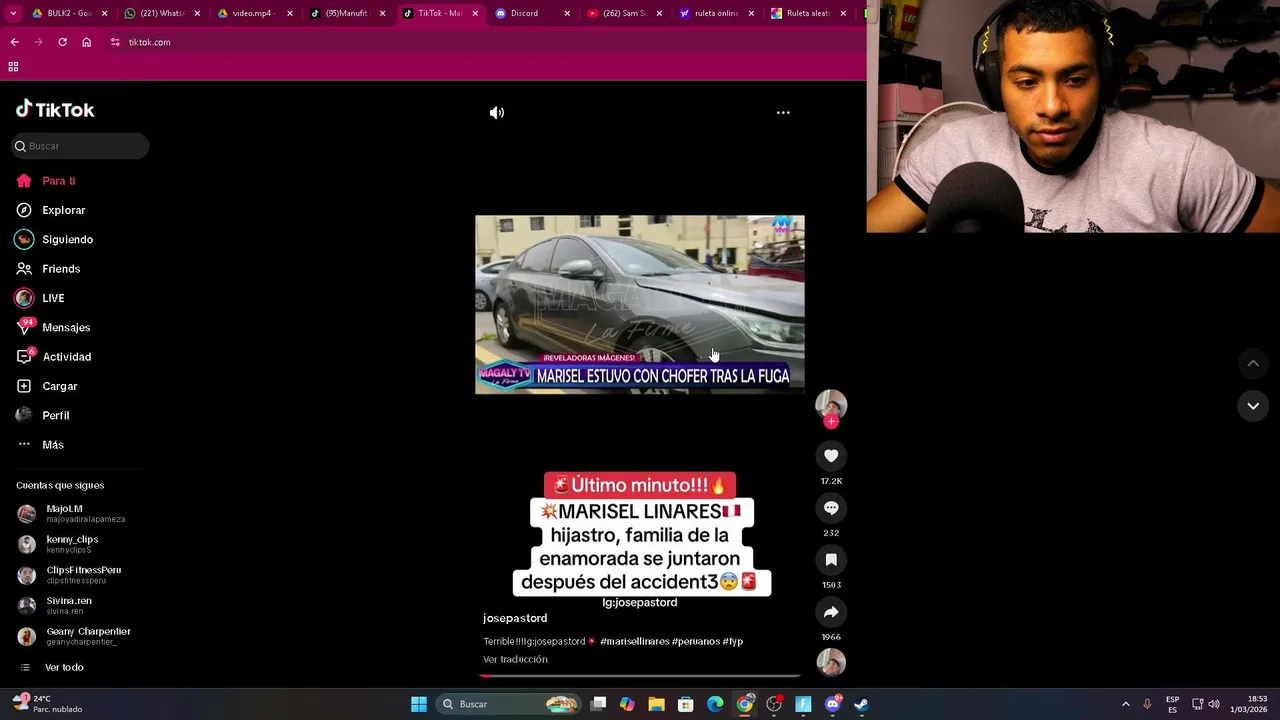Viewport: 1280px width, 720px height.
Task: Switch to the Manufit TikTok tab
Action: click(347, 14)
